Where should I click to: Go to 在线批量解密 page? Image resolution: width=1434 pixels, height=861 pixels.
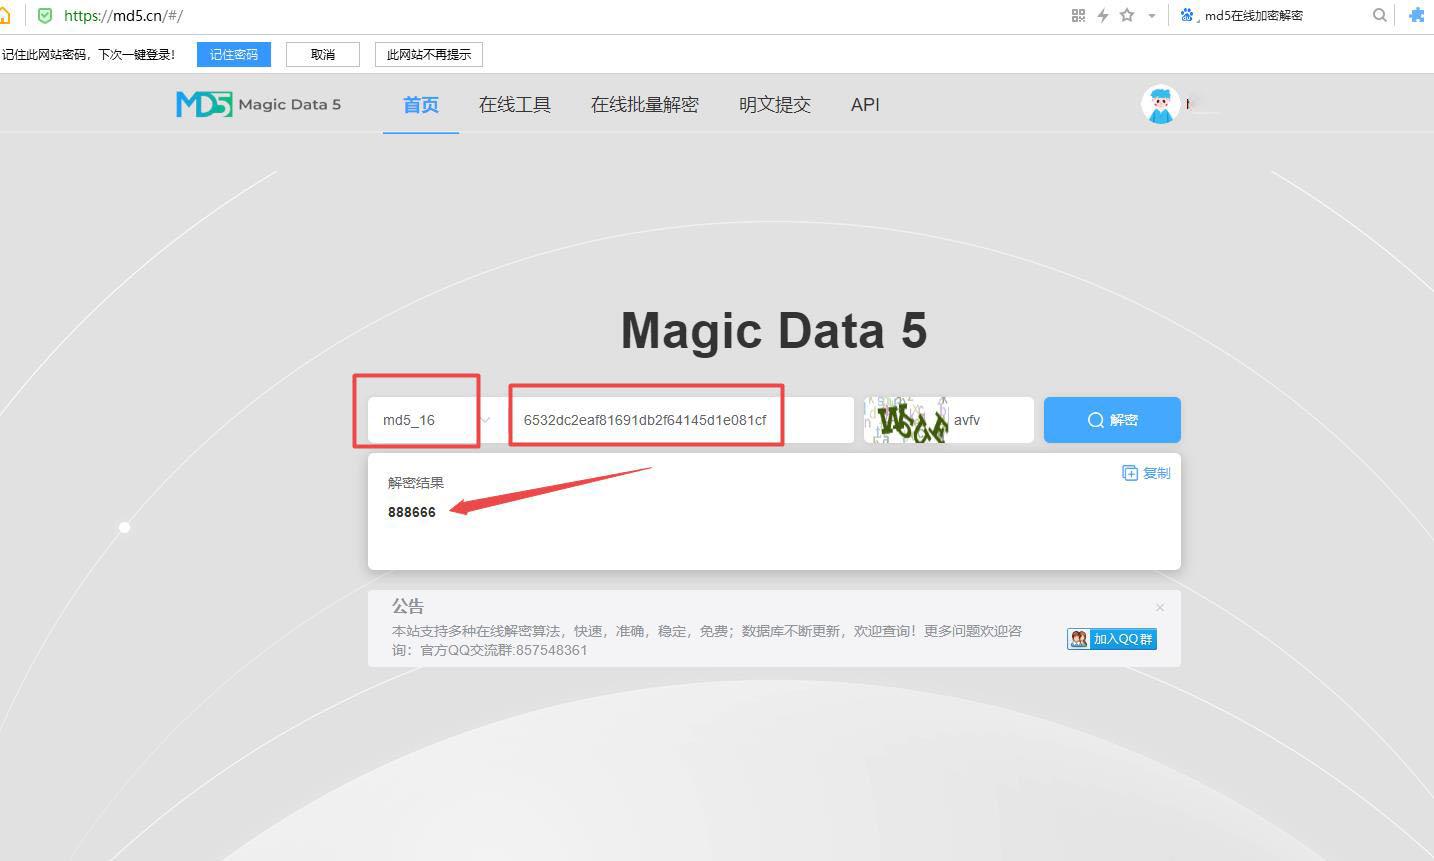coord(645,104)
